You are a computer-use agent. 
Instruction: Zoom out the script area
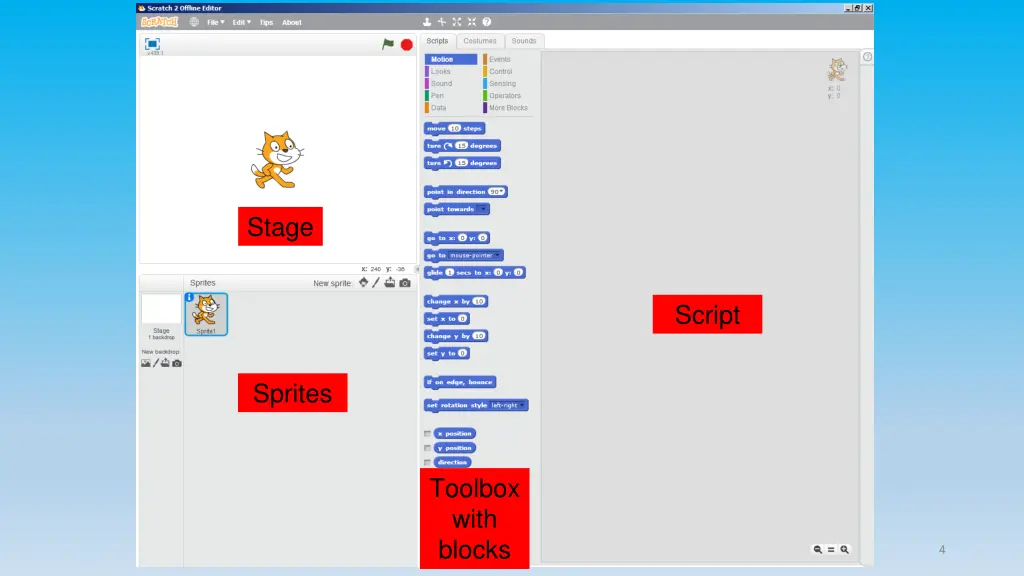click(818, 550)
